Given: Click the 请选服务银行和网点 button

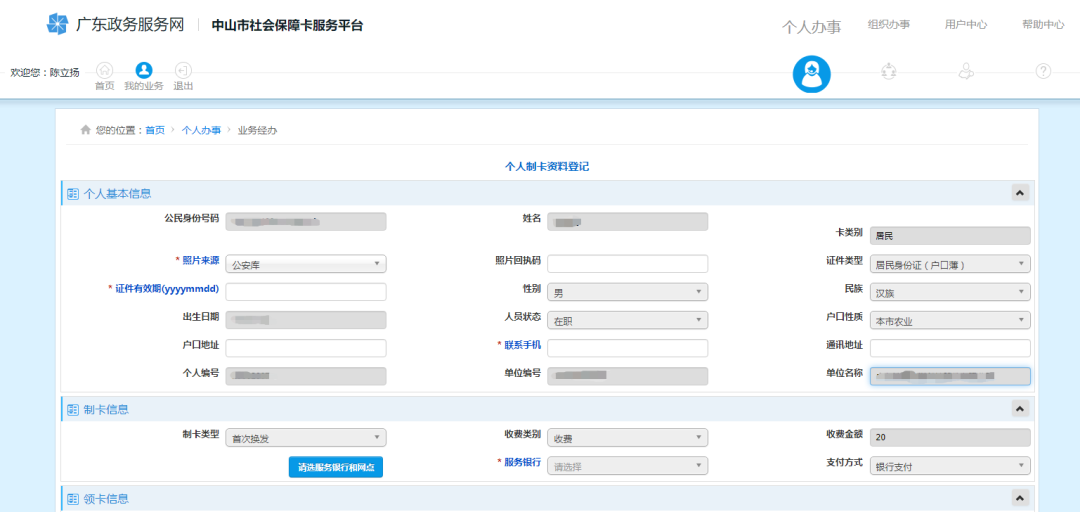Looking at the screenshot, I should (x=336, y=467).
